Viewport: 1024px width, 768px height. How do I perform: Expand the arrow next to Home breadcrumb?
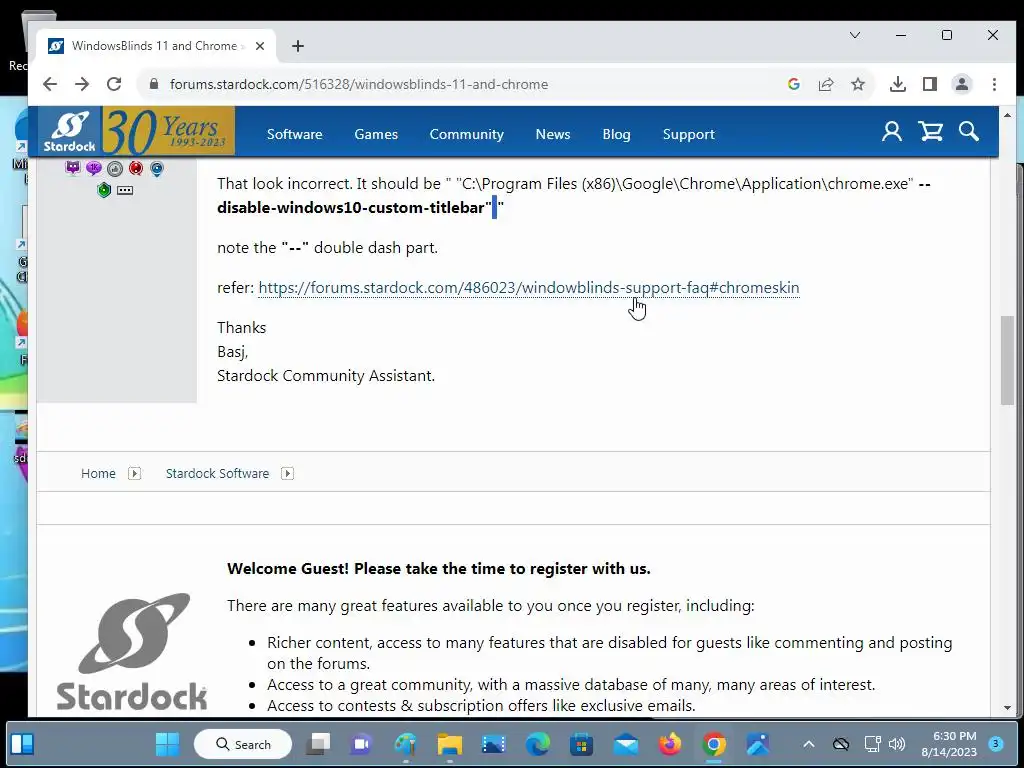coord(135,473)
